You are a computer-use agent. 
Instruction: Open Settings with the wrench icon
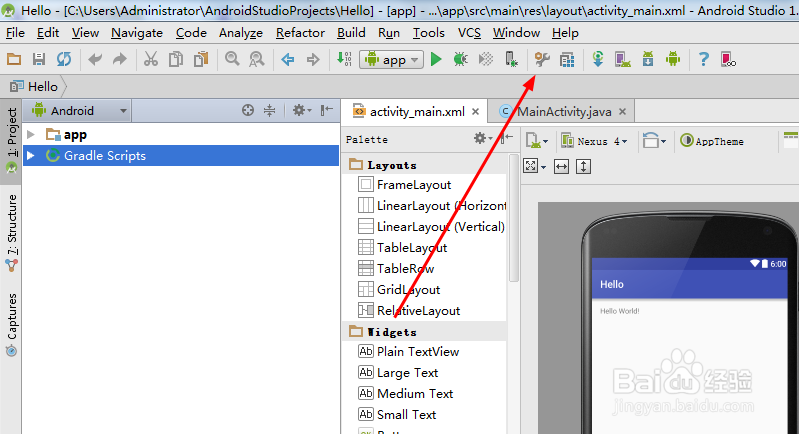click(x=542, y=60)
